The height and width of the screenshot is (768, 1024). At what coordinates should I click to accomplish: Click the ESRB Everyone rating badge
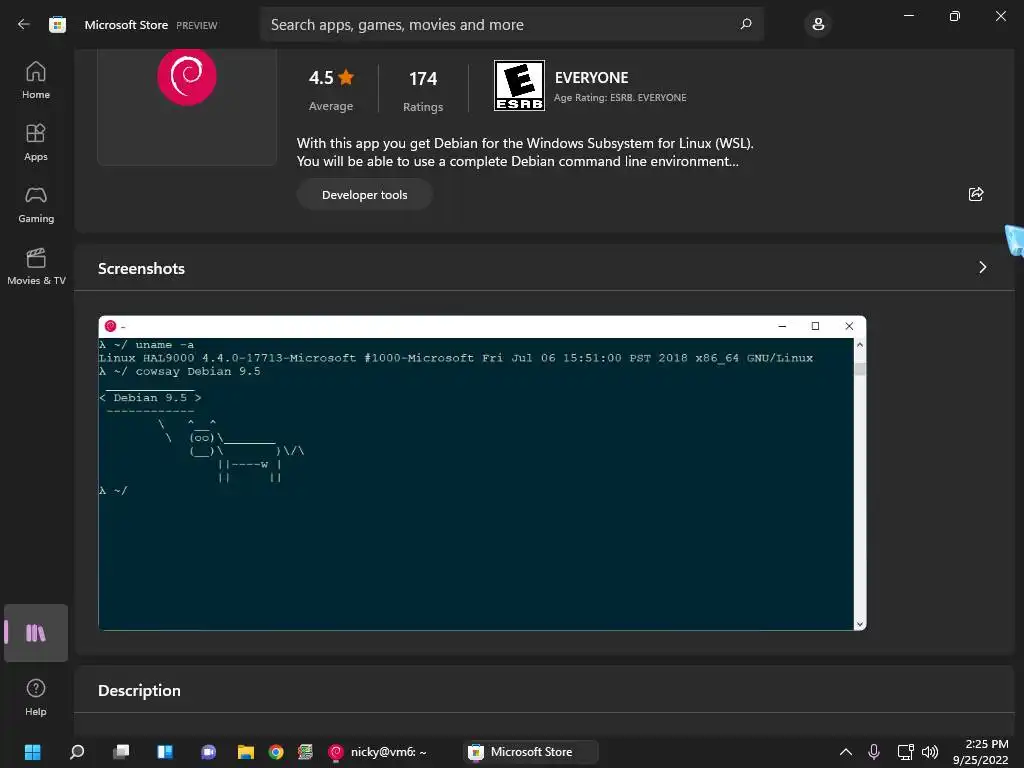click(519, 86)
